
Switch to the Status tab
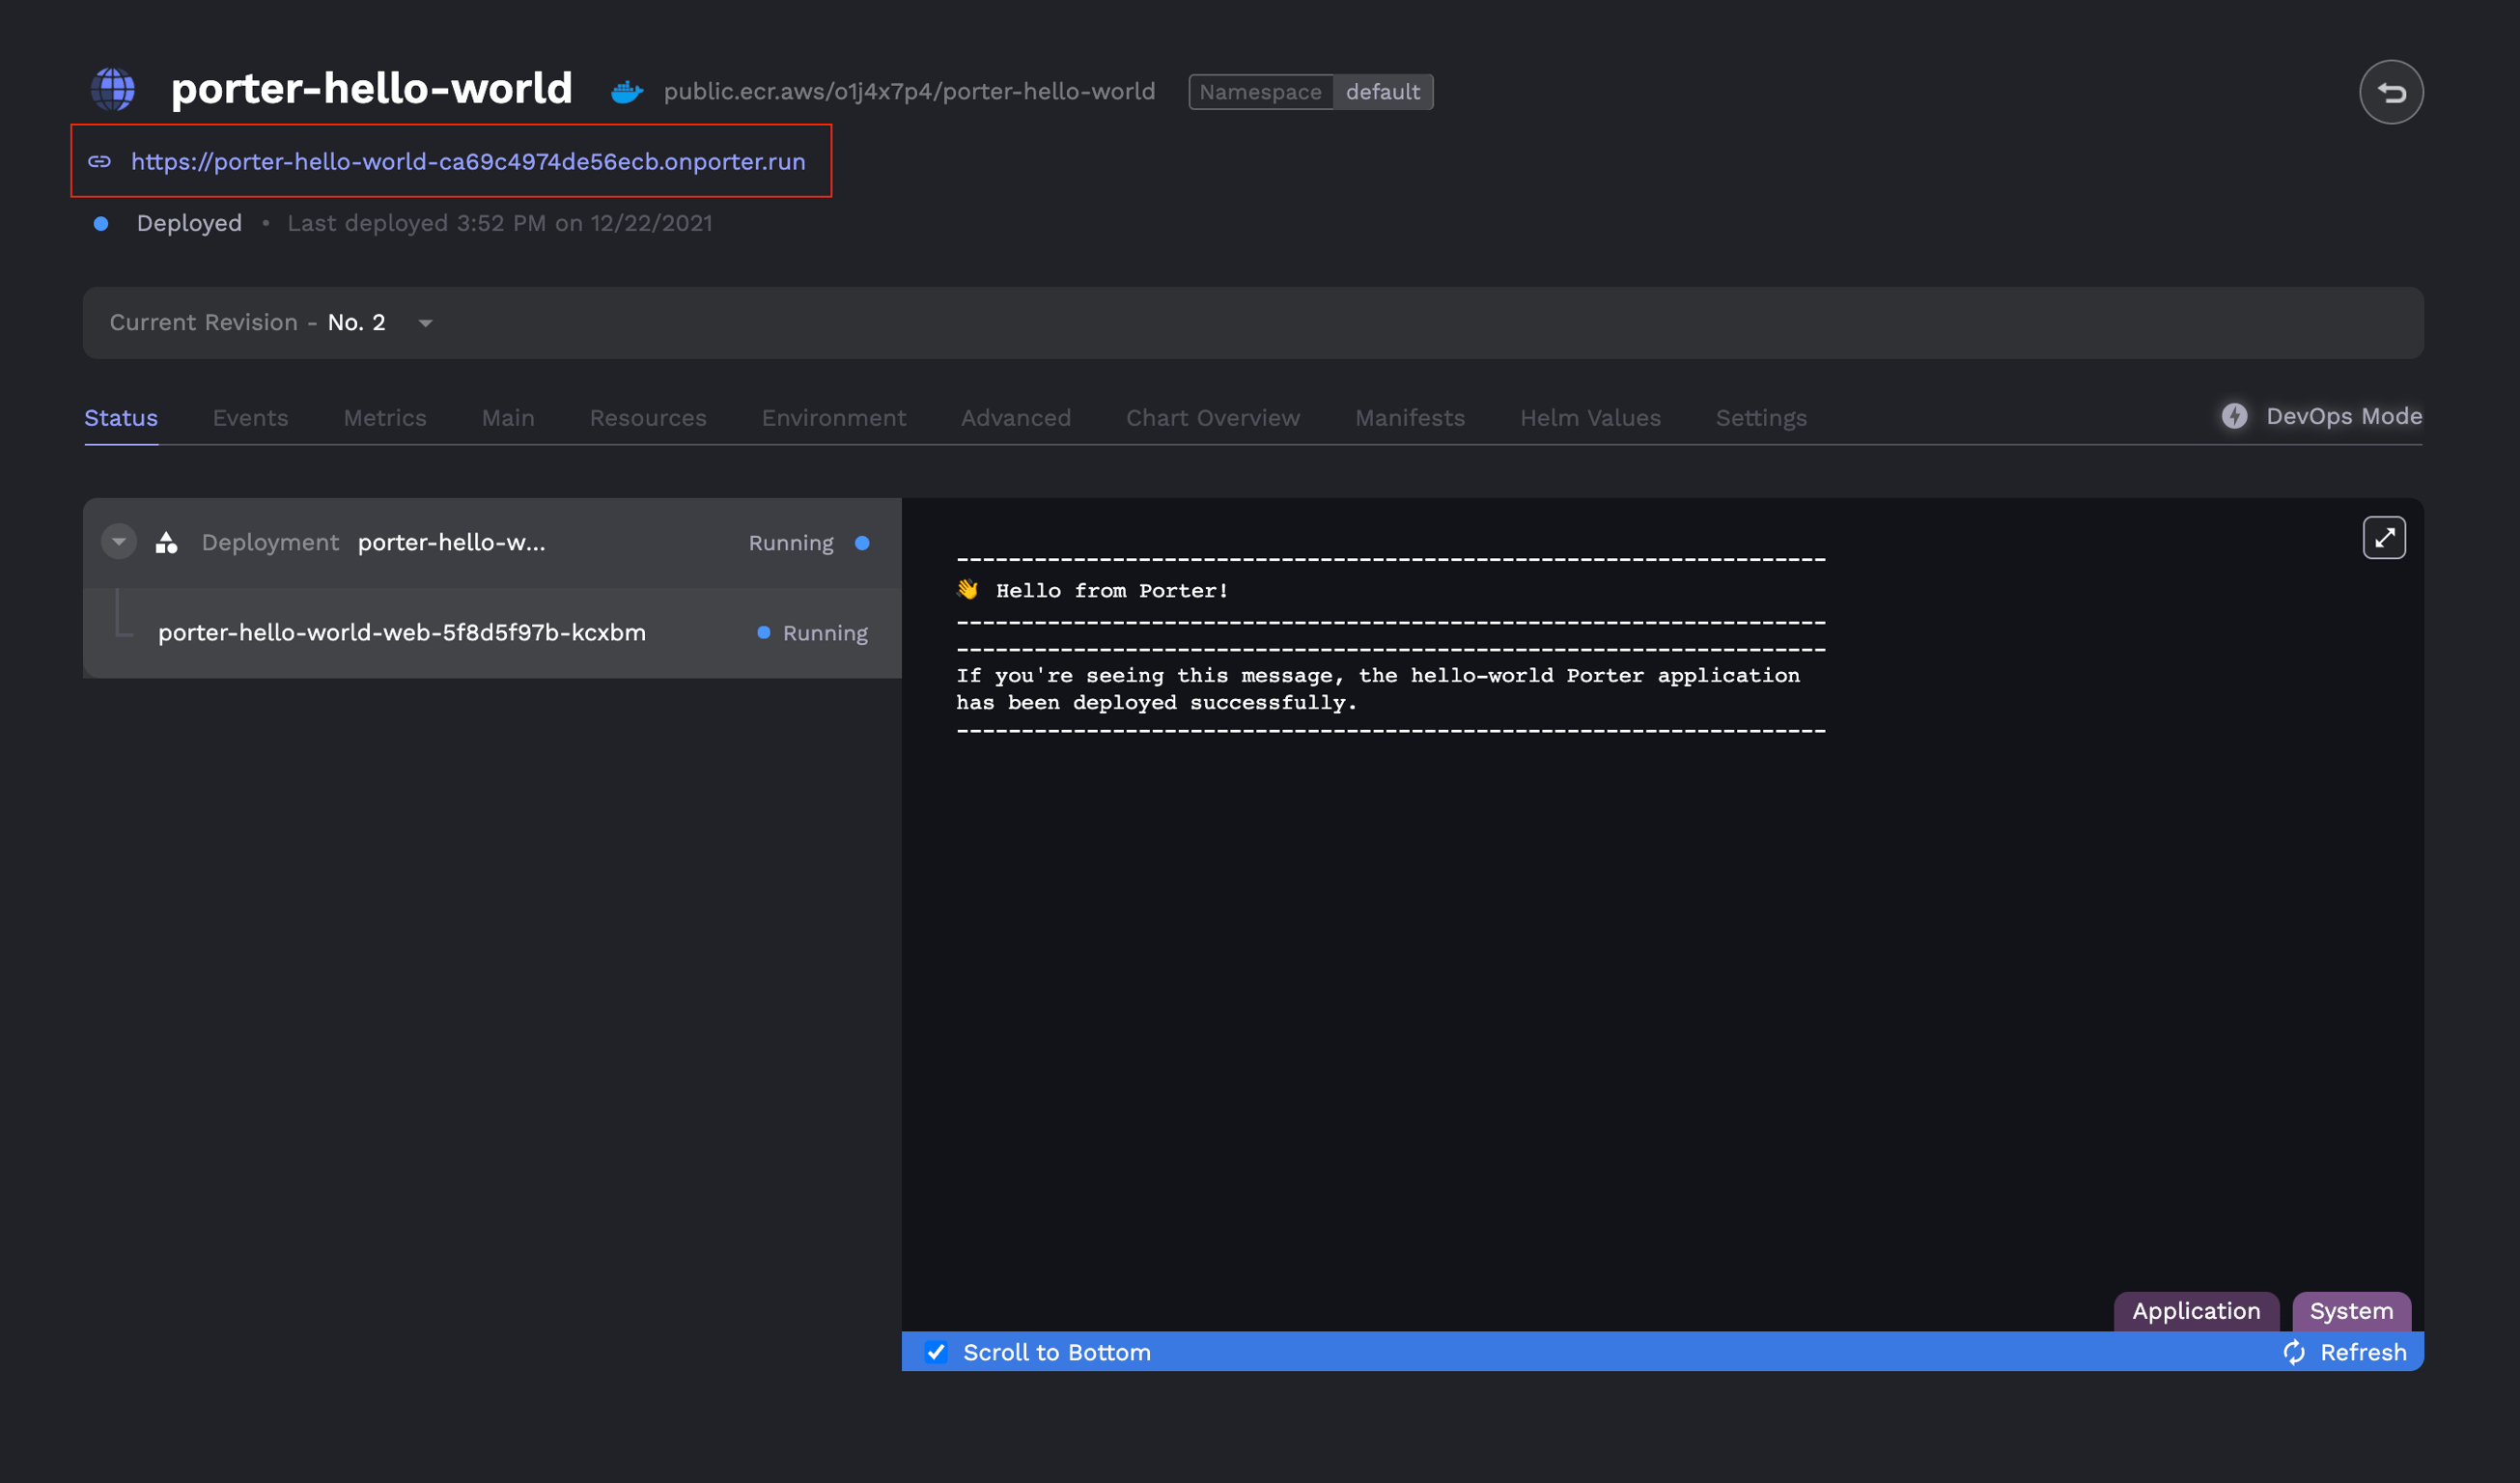[x=121, y=418]
